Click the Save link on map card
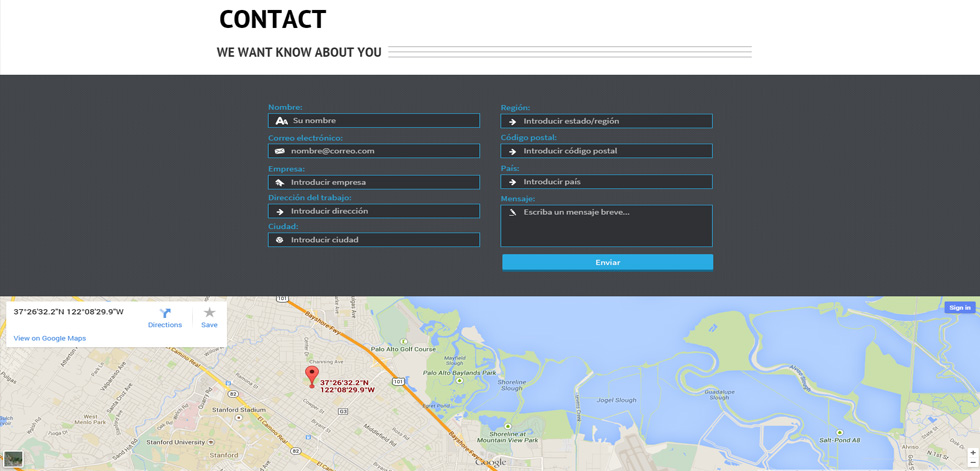The height and width of the screenshot is (471, 980). coord(209,325)
